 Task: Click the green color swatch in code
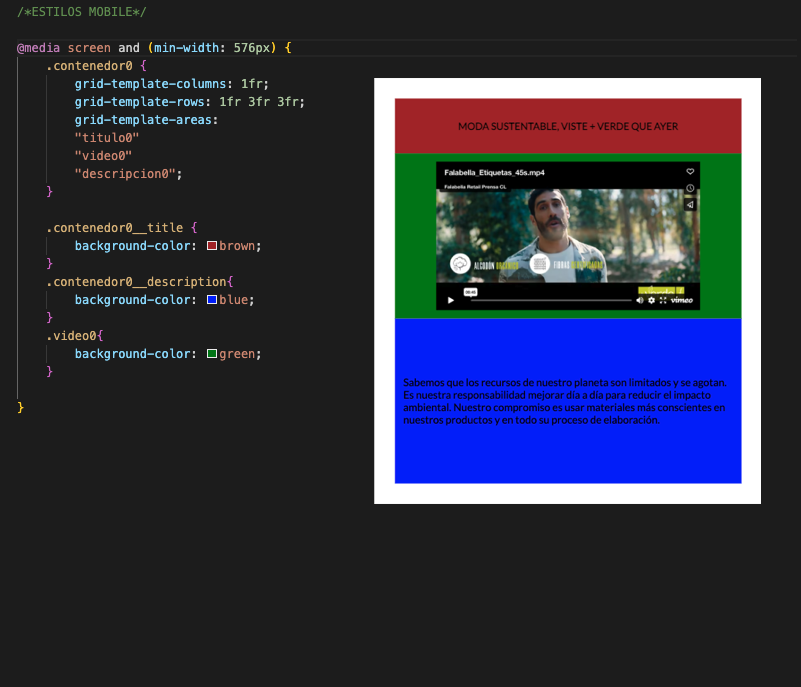[x=211, y=353]
